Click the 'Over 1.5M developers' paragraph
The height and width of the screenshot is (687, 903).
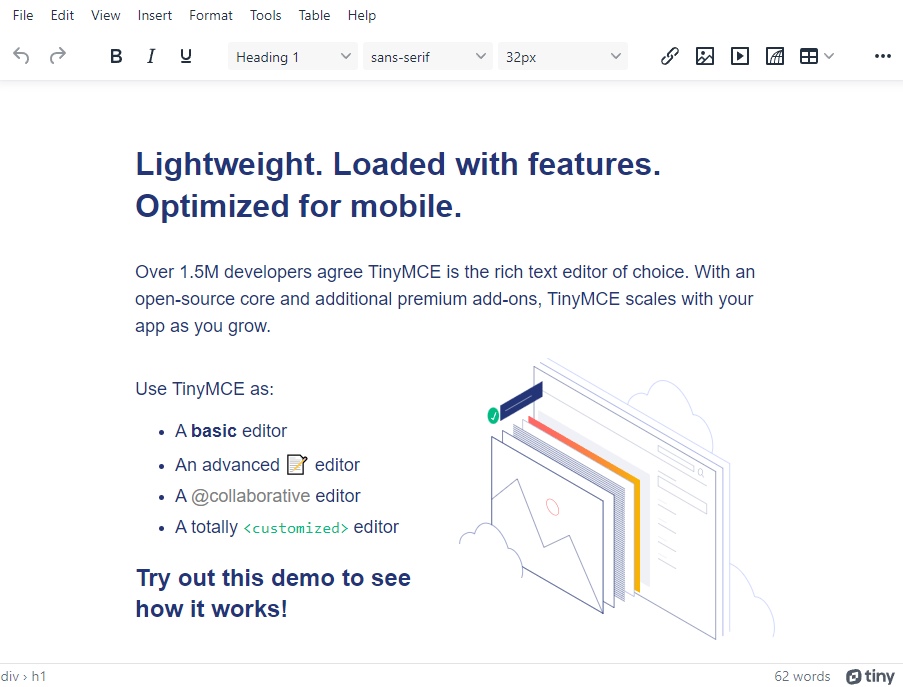(x=445, y=299)
